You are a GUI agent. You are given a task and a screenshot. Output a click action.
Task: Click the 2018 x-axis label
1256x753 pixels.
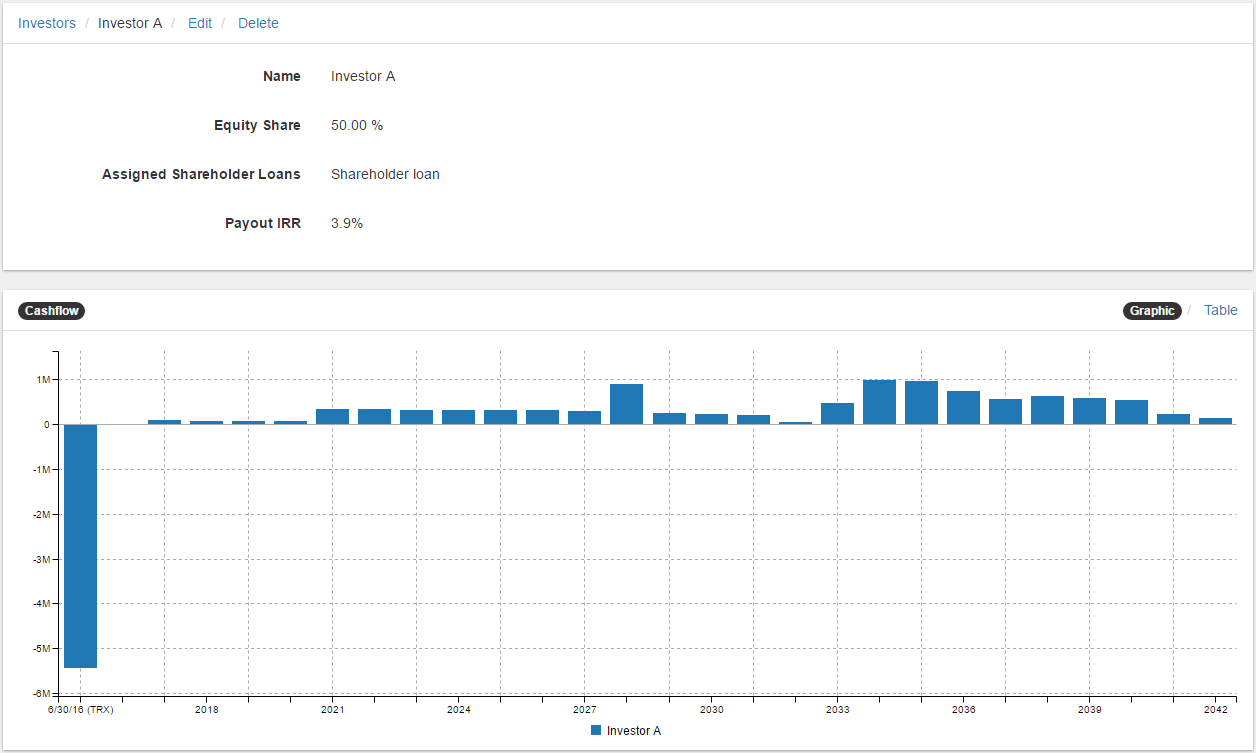tap(206, 710)
